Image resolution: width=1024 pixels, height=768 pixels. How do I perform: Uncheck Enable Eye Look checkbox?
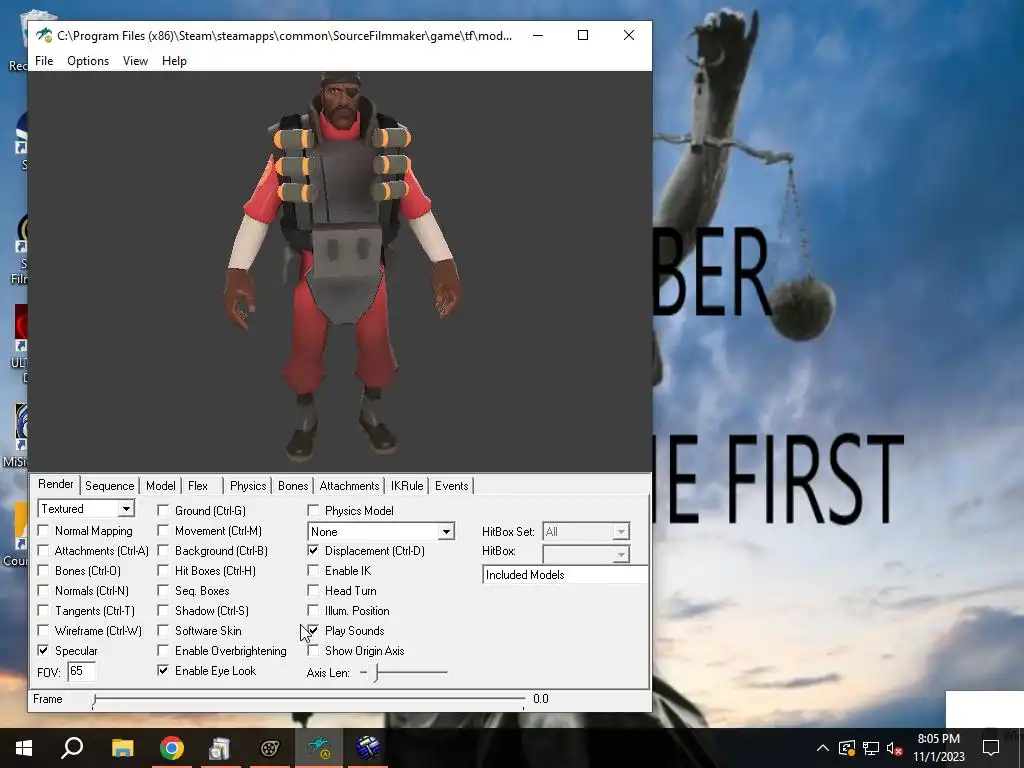tap(163, 671)
